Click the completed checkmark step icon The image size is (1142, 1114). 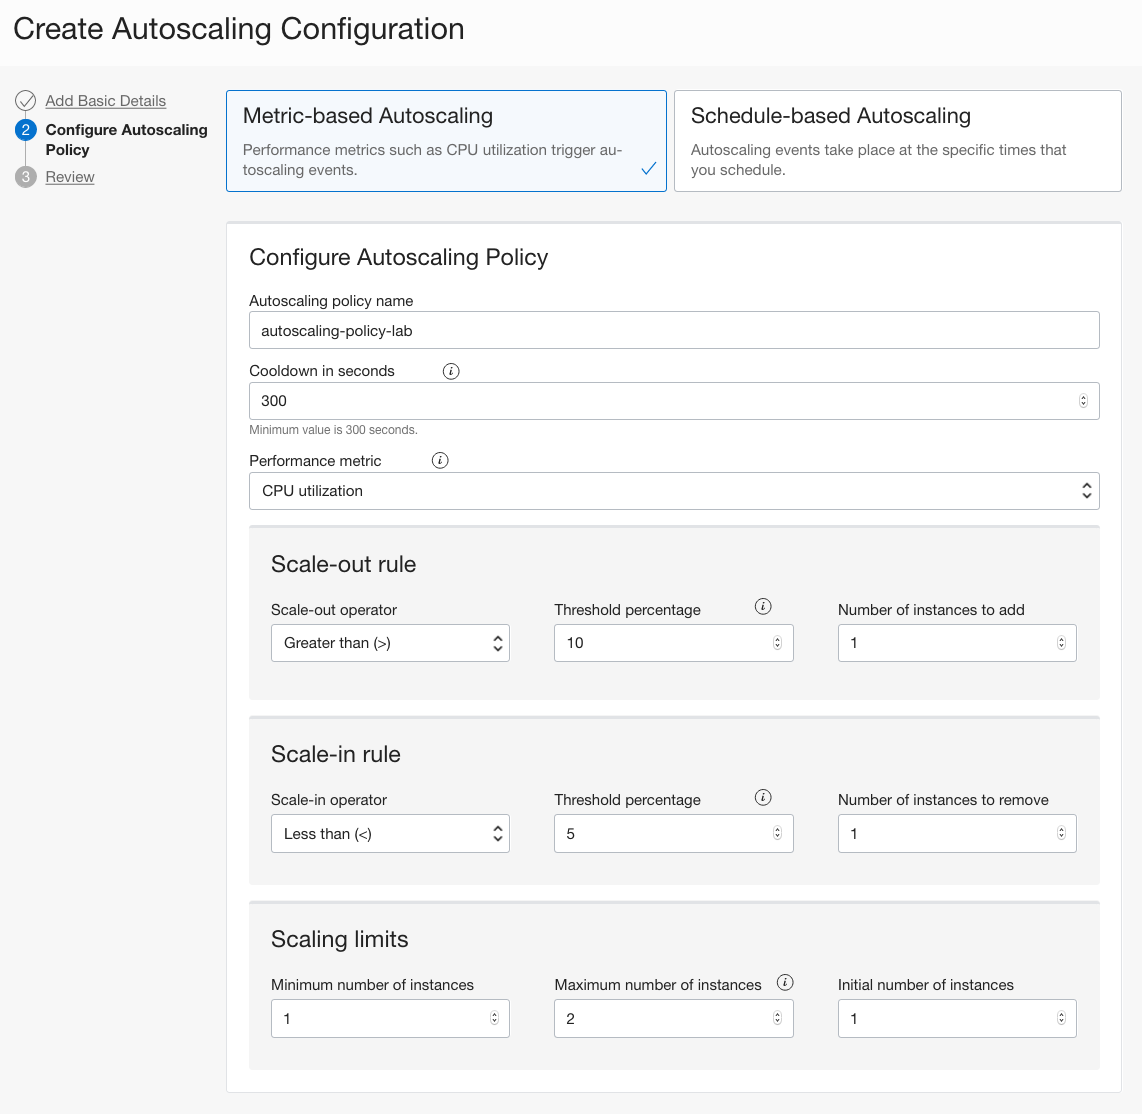[26, 101]
